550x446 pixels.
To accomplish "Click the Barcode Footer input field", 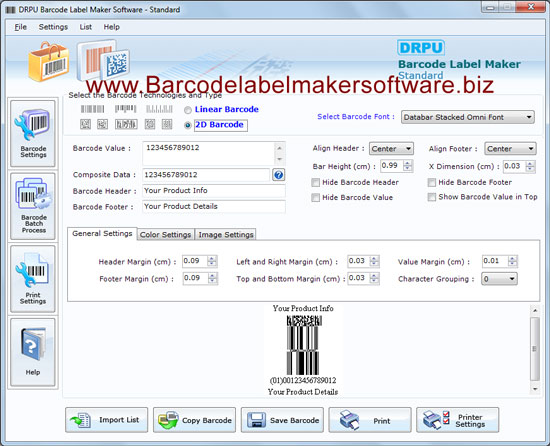I will (214, 206).
